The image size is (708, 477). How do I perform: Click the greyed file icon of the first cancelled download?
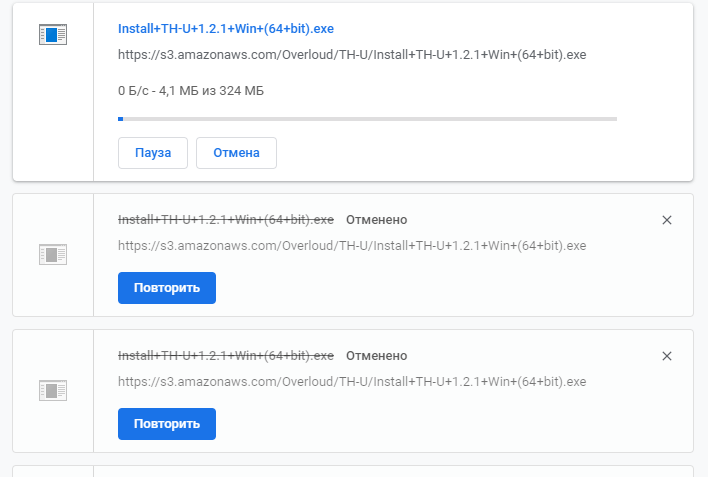[x=53, y=255]
